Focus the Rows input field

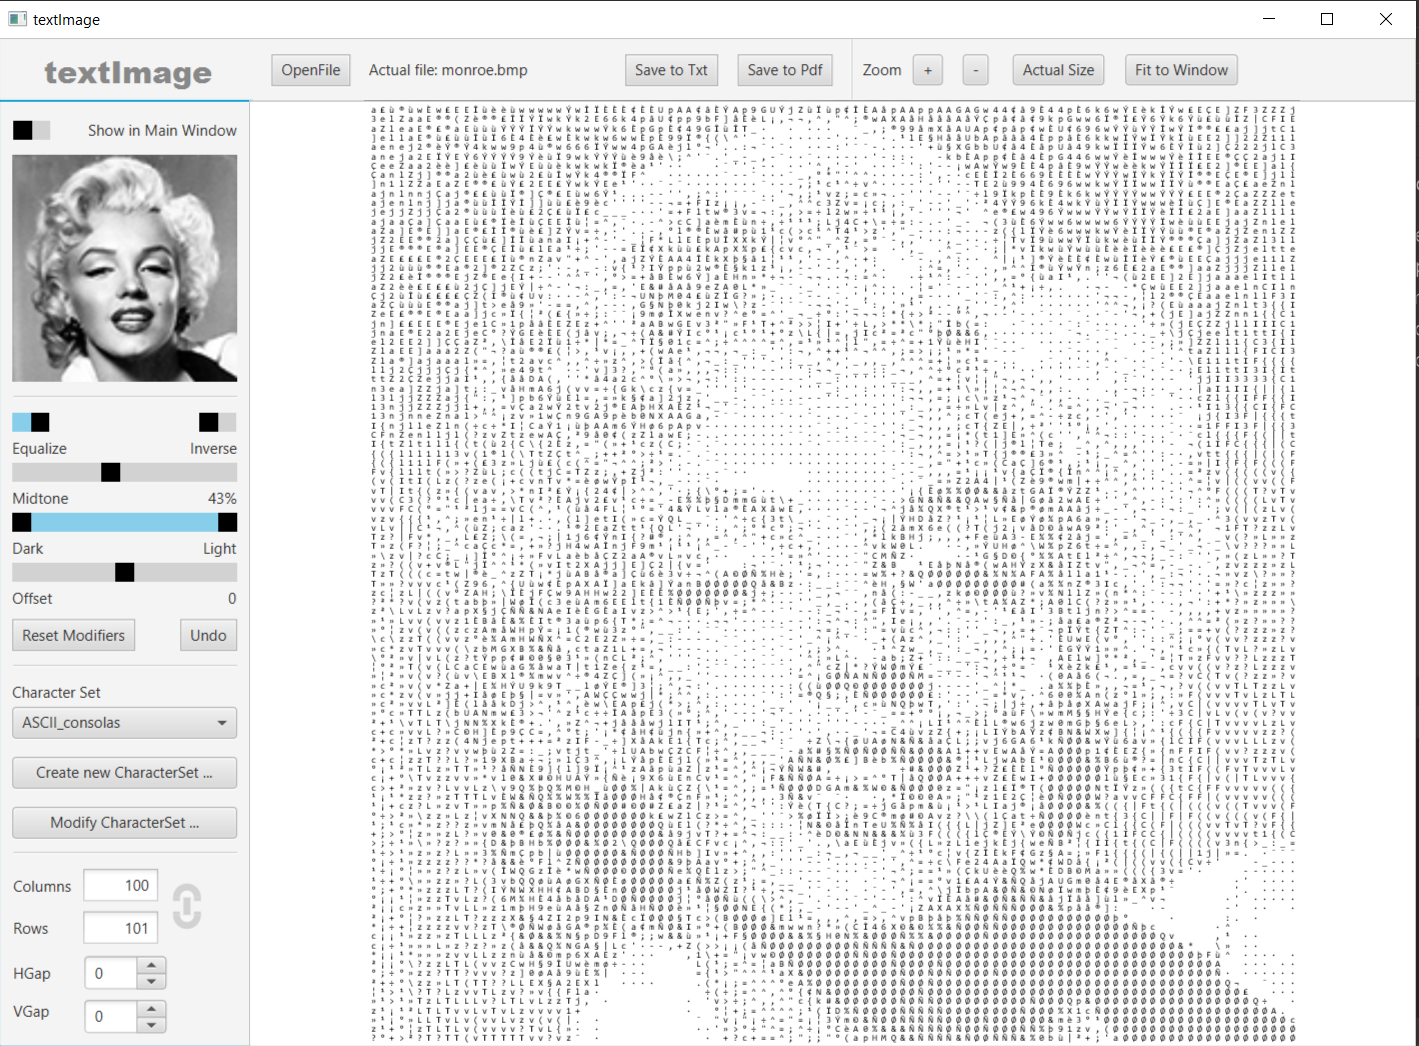pos(121,928)
